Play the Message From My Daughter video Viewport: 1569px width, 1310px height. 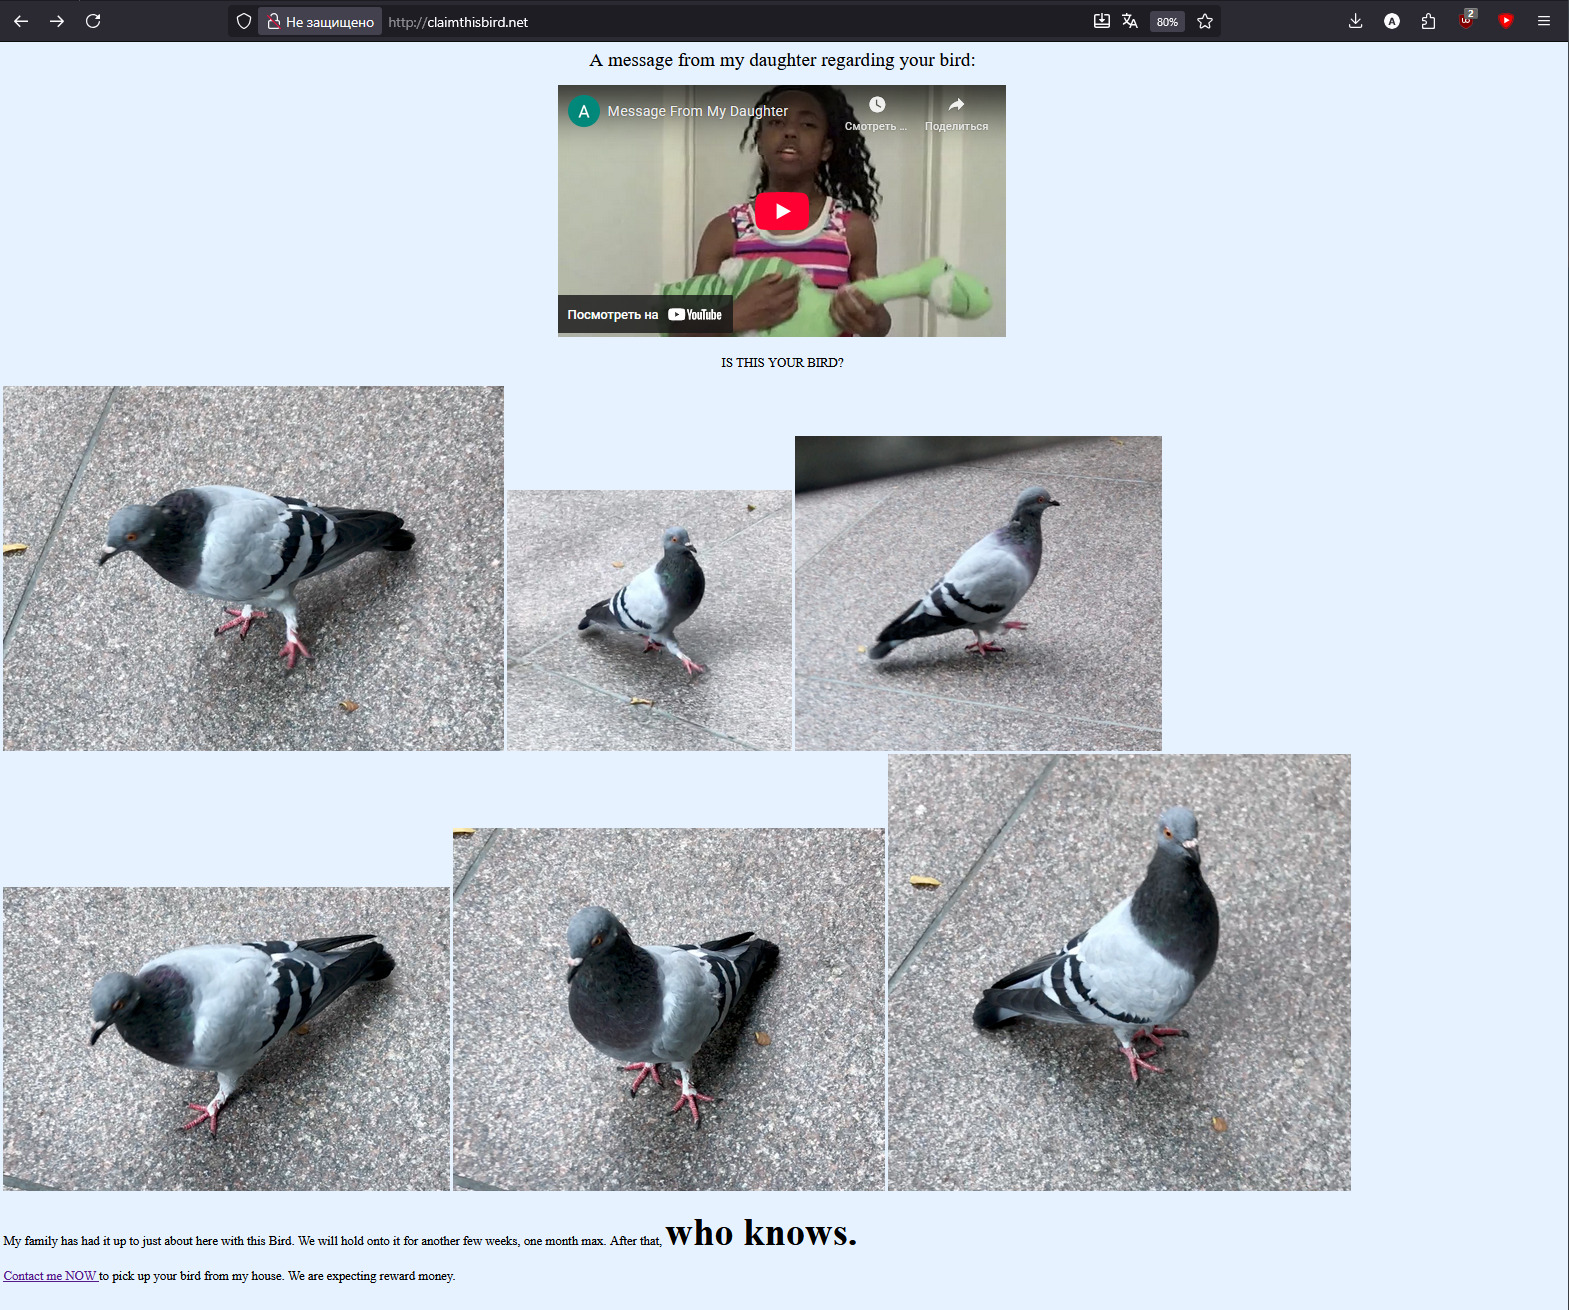(782, 211)
